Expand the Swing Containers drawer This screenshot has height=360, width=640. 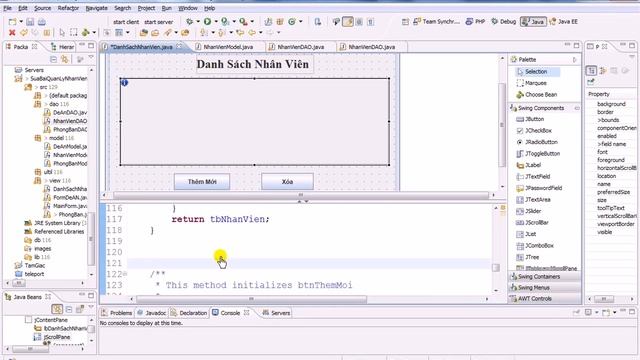545,276
